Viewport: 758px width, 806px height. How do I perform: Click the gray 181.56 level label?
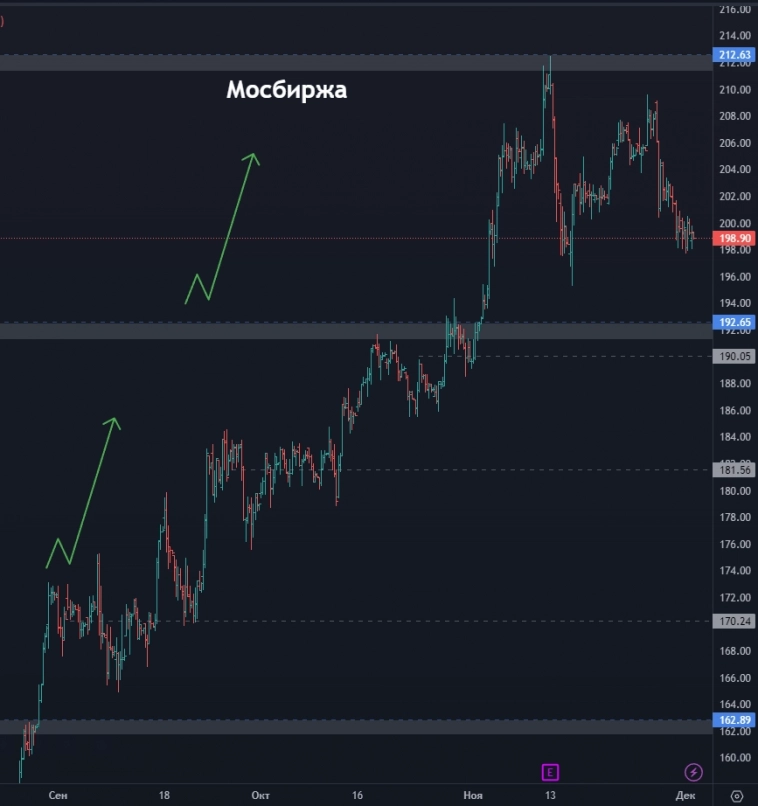coord(734,470)
